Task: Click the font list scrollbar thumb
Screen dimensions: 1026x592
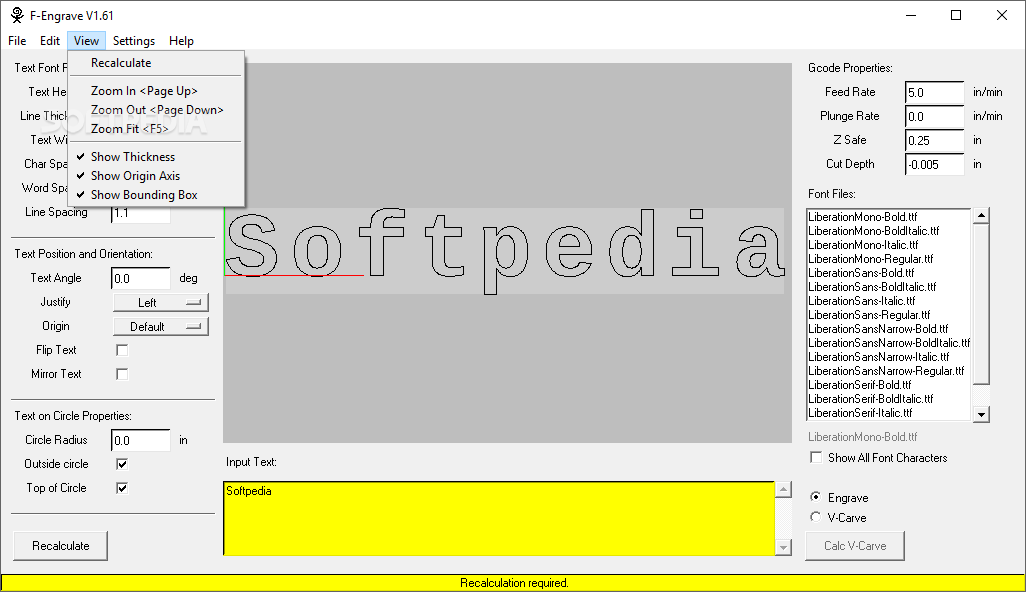Action: [981, 304]
